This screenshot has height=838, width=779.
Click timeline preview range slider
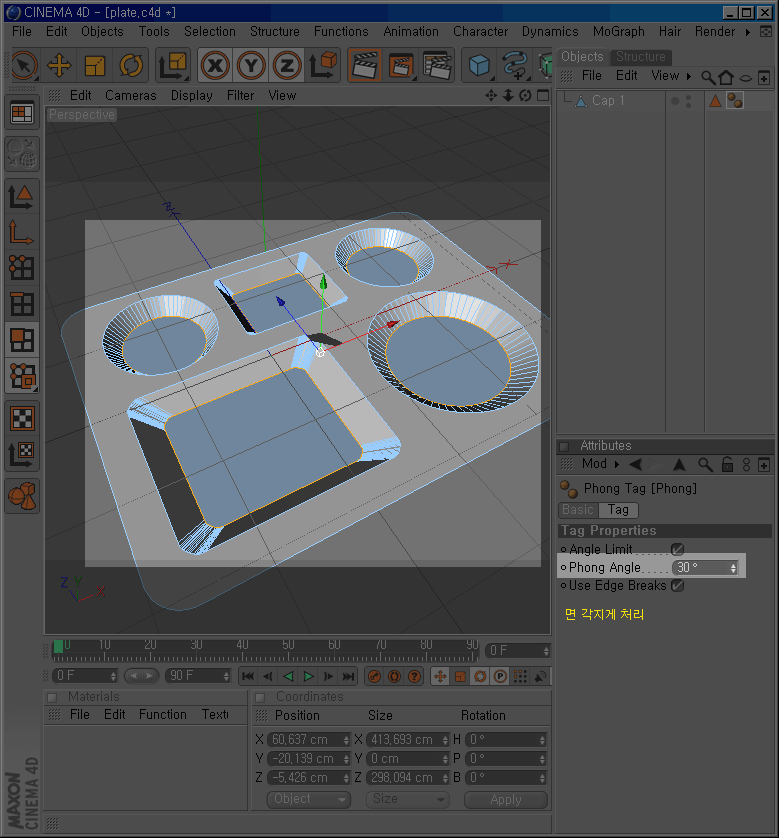point(142,676)
